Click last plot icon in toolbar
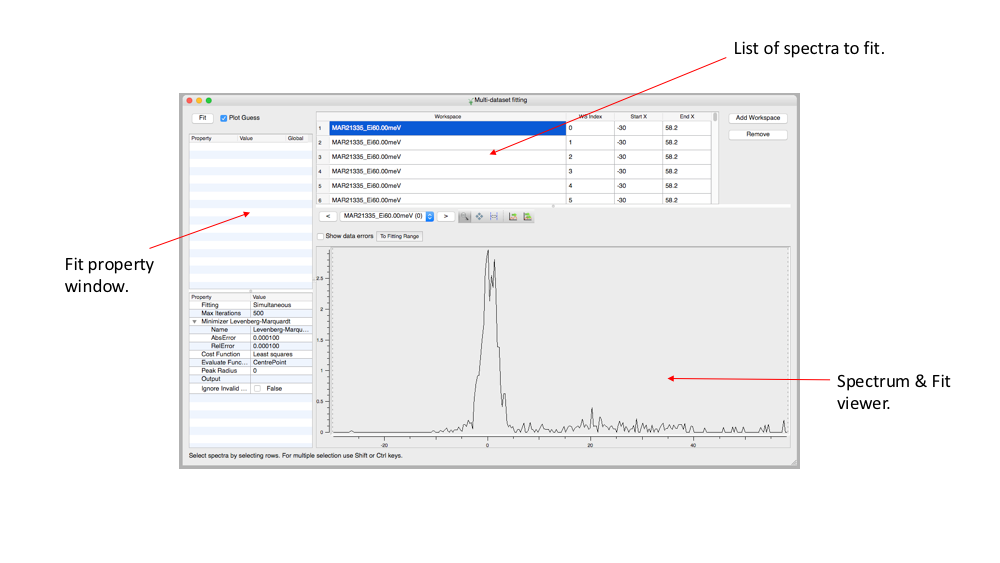 pos(527,216)
